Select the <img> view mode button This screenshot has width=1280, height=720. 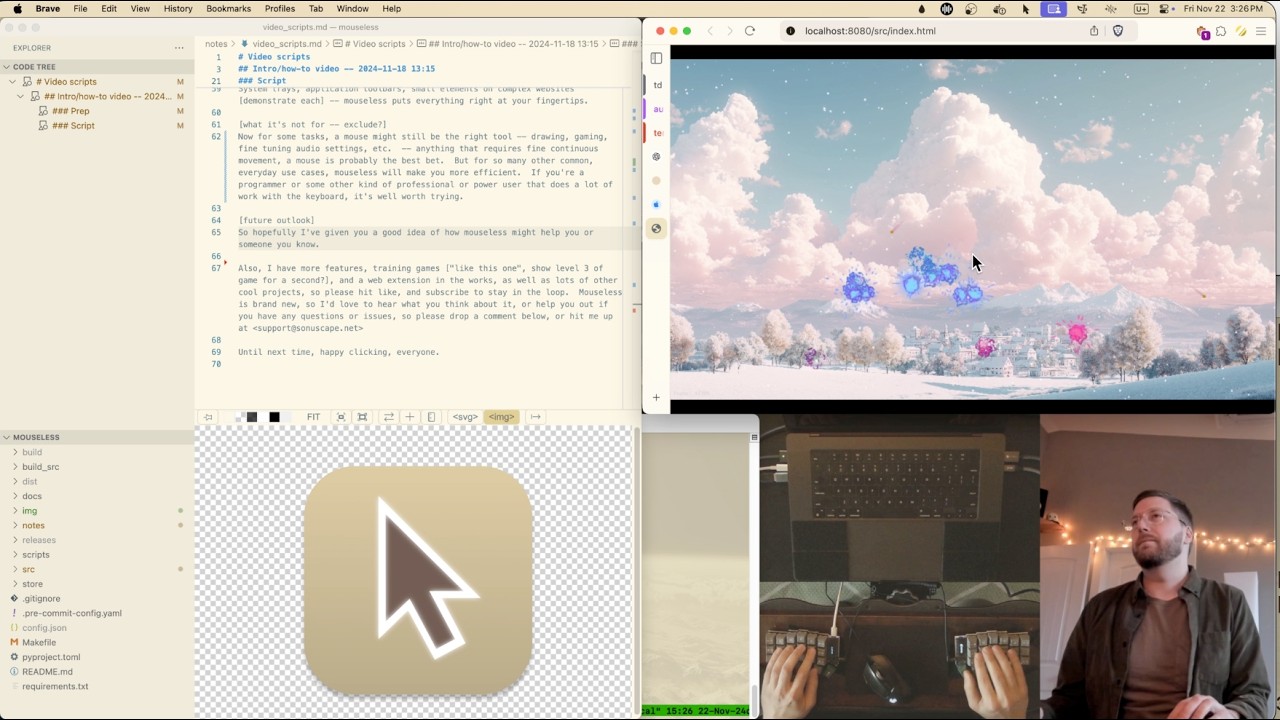tap(501, 417)
